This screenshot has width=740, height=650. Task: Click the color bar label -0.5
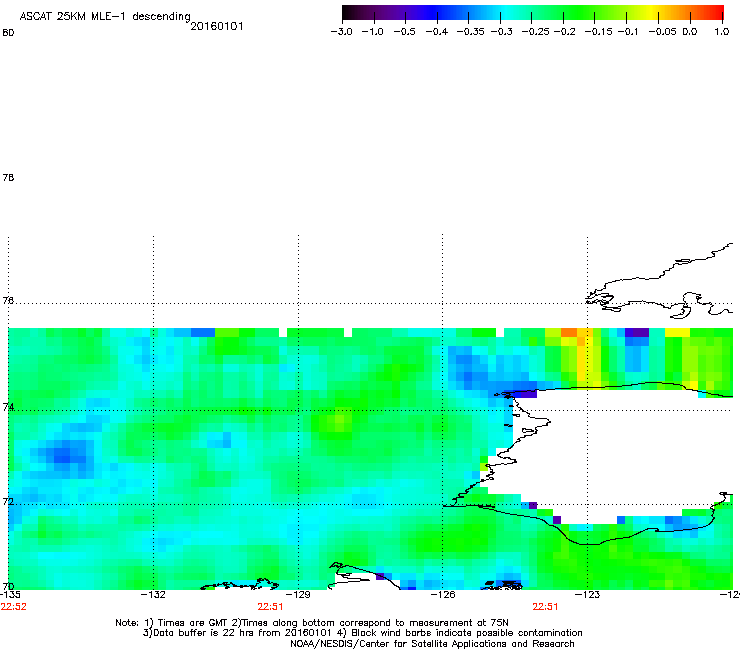click(x=404, y=32)
